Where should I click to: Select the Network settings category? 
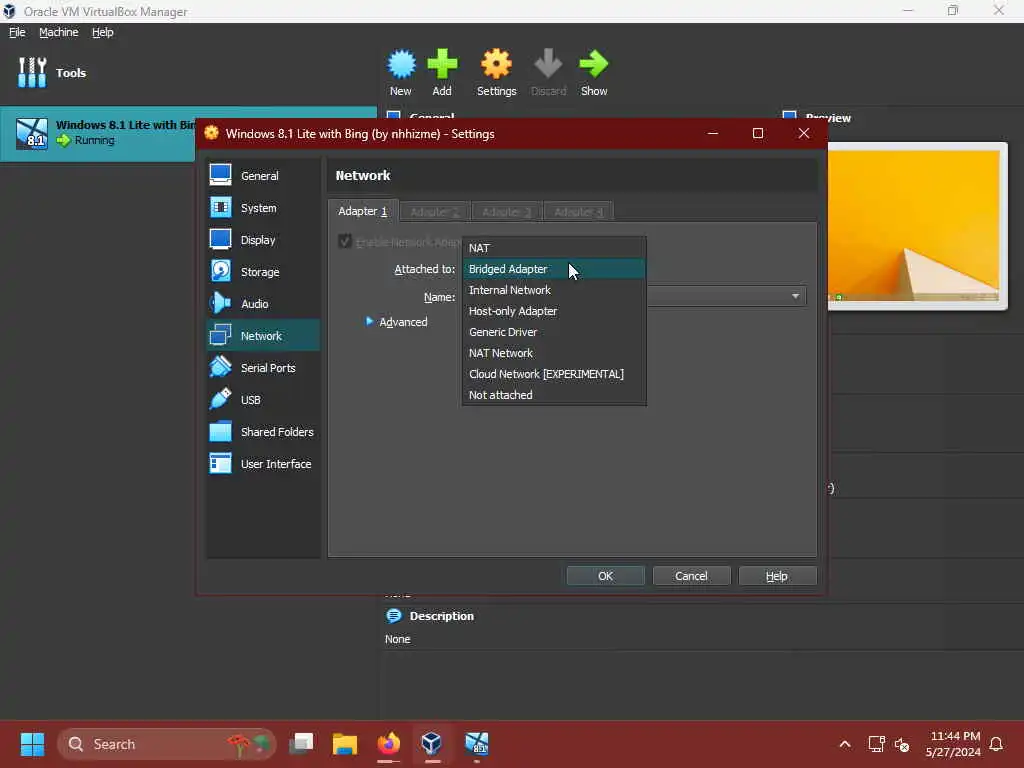pyautogui.click(x=263, y=336)
